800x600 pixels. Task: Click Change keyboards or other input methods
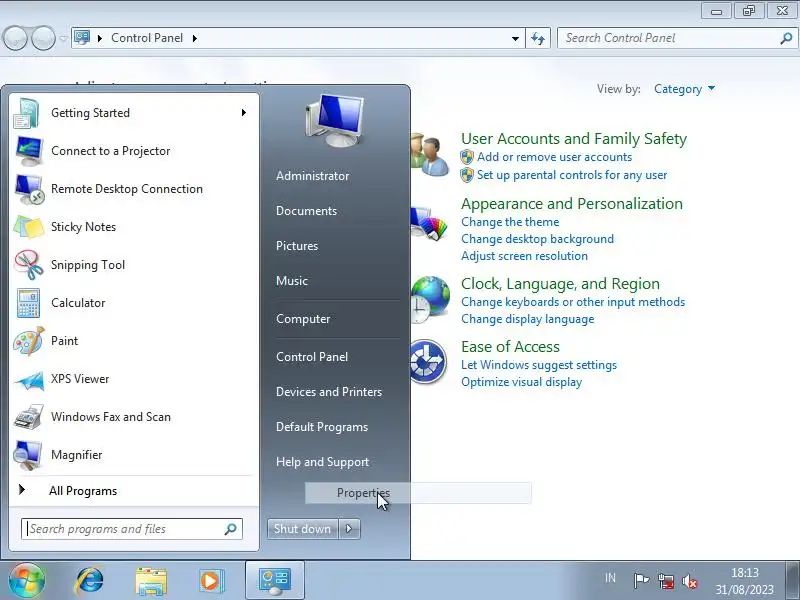point(573,302)
